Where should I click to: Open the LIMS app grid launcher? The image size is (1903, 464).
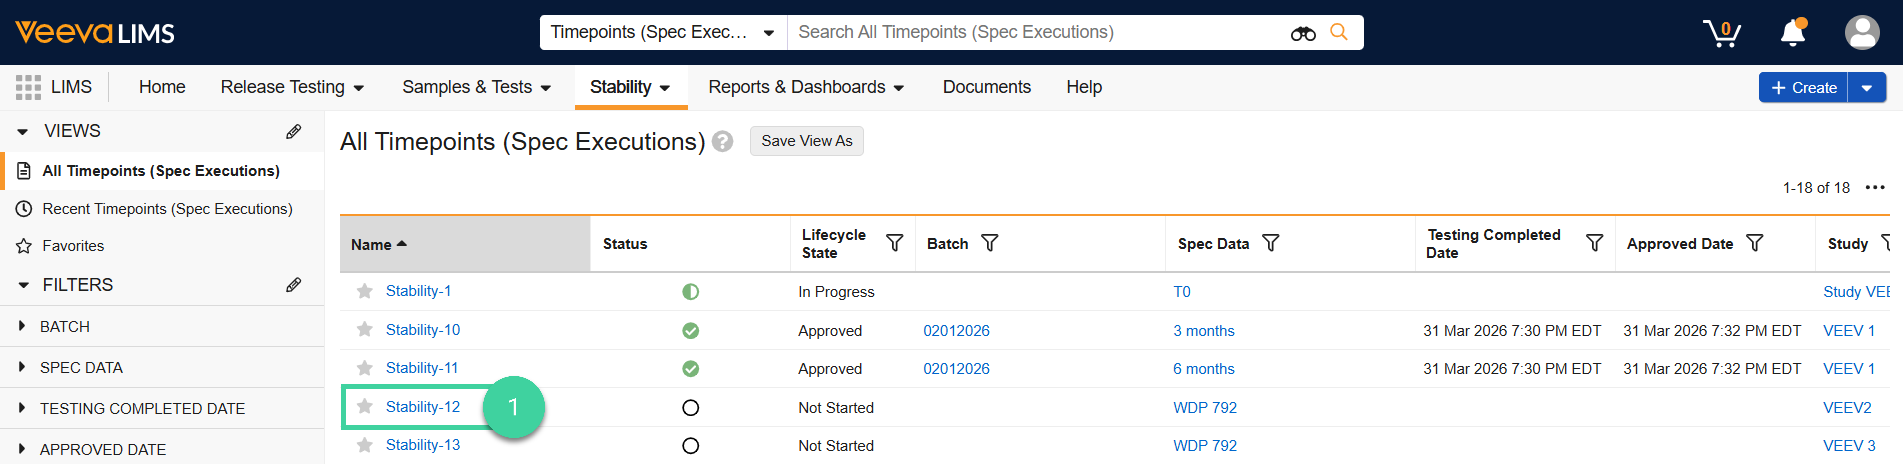tap(28, 87)
